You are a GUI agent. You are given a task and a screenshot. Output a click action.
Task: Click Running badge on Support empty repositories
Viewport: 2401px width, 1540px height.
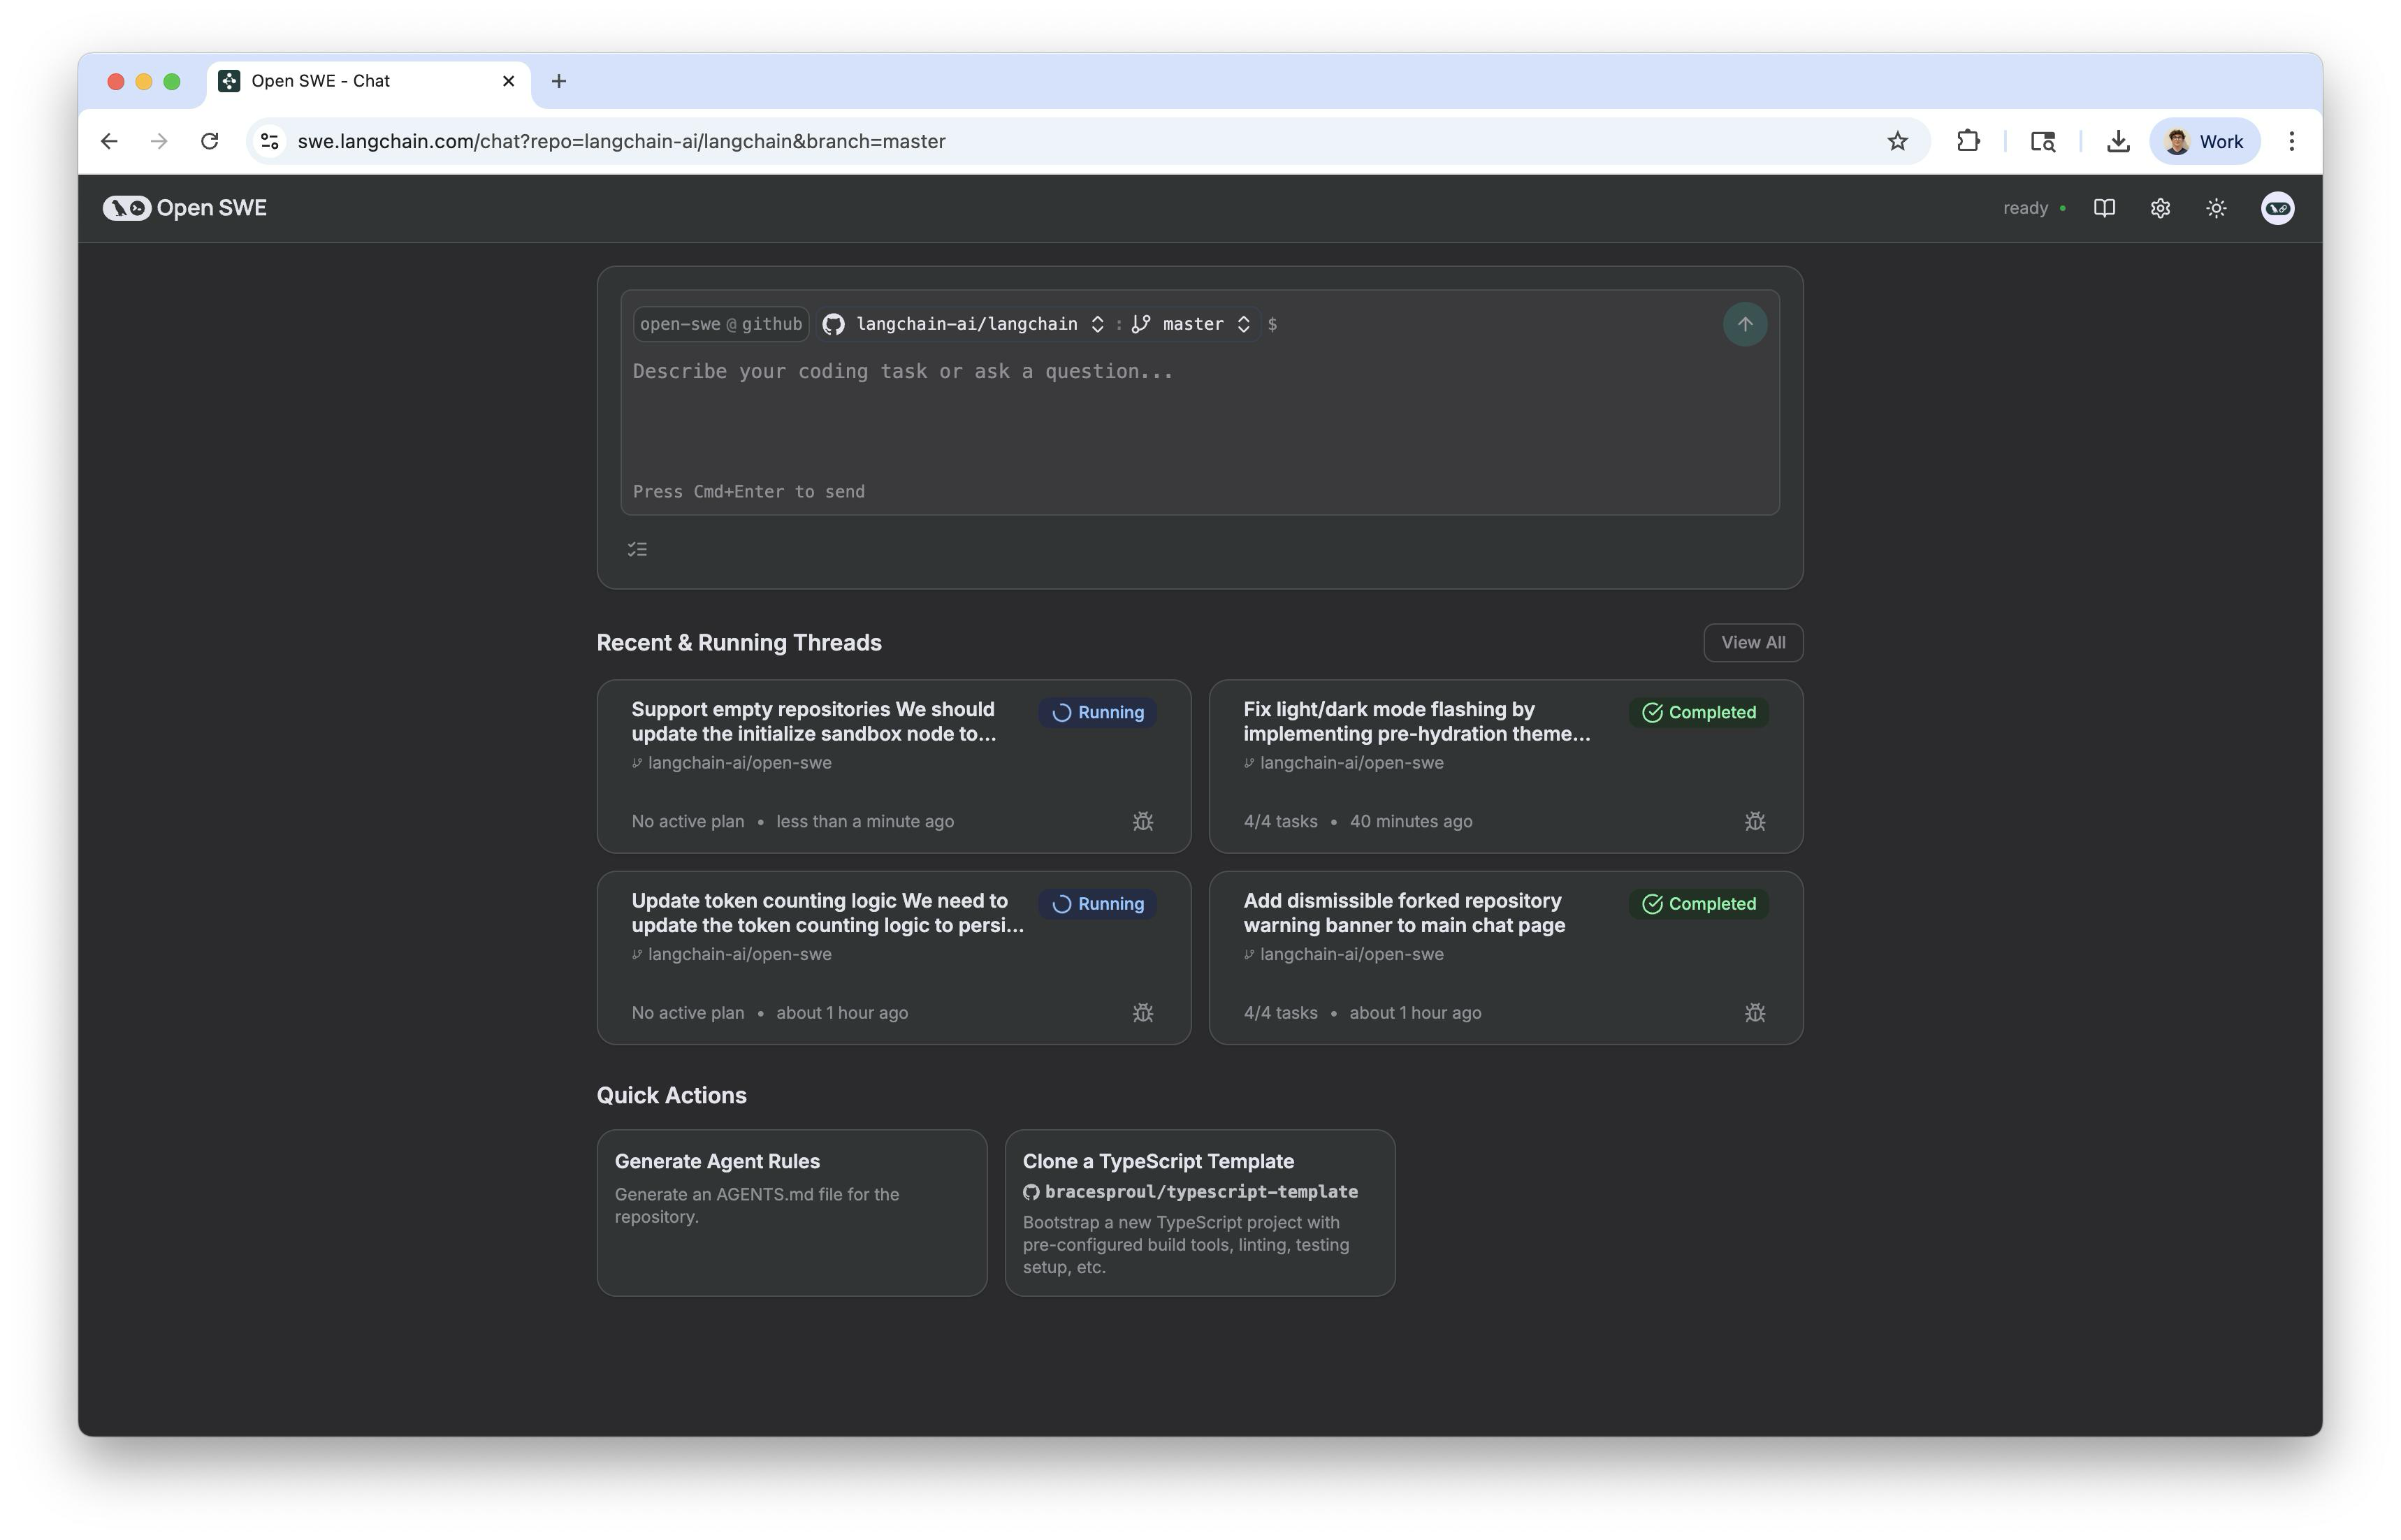[x=1097, y=712]
